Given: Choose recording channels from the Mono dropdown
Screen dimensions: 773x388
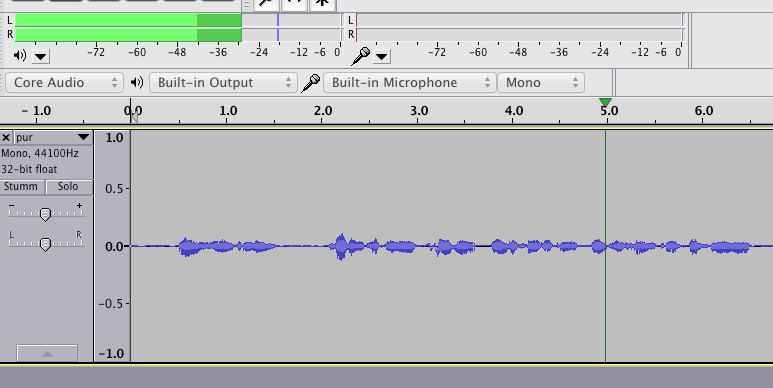Looking at the screenshot, I should click(541, 82).
